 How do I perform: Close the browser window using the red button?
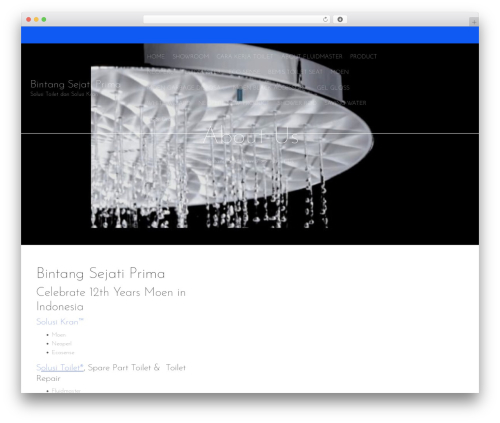(29, 20)
